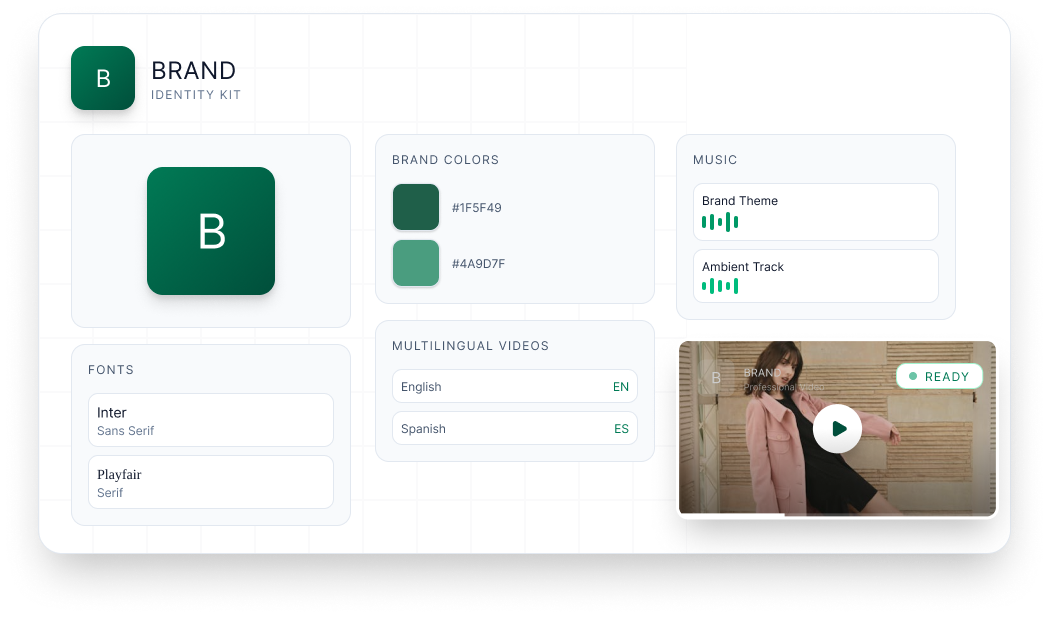Select the large B brand mark preview
Viewport: 1049px width, 617px height.
[x=210, y=231]
